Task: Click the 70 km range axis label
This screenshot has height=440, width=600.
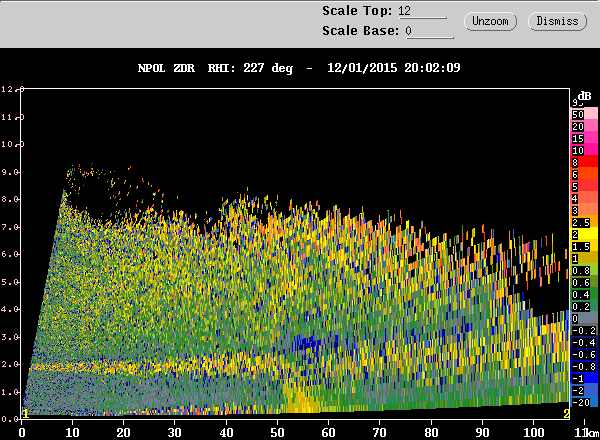Action: tap(380, 433)
